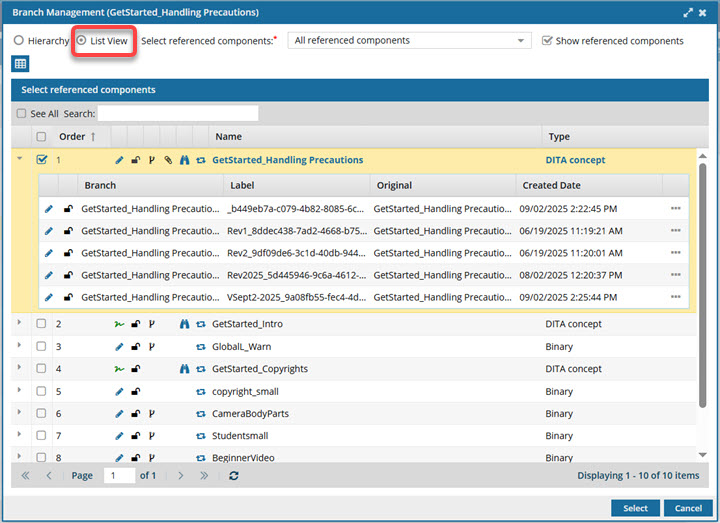720x523 pixels.
Task: Click the reuse arrows icon beside copyright_small
Action: tap(200, 392)
